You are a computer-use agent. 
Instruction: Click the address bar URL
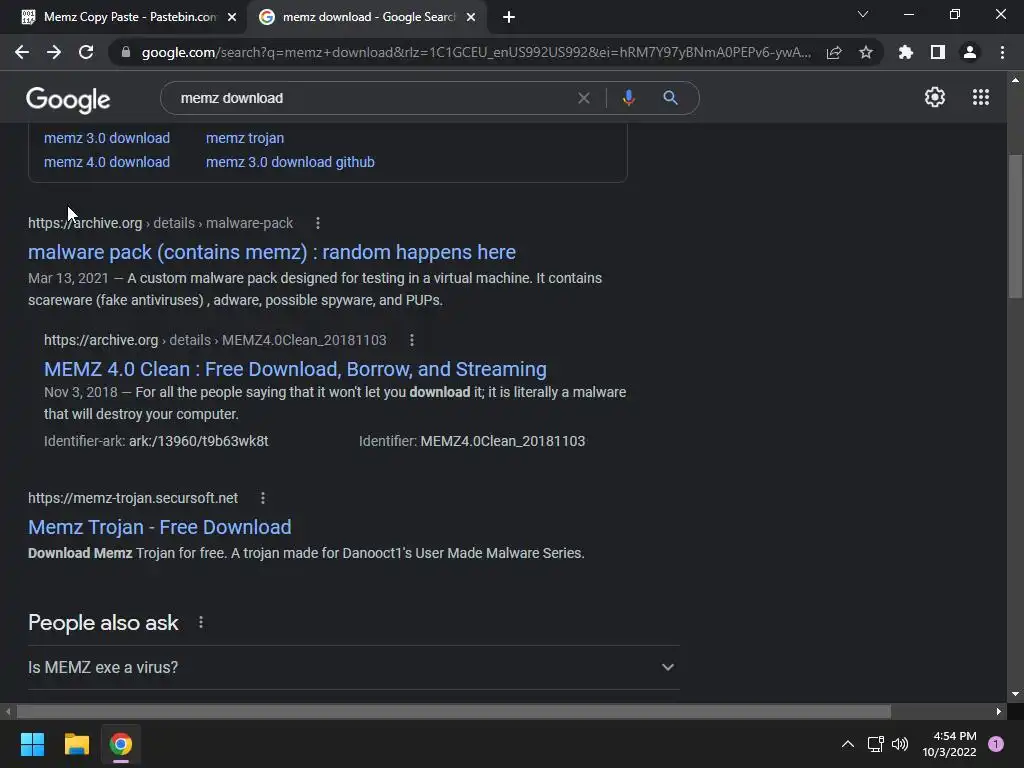click(476, 52)
